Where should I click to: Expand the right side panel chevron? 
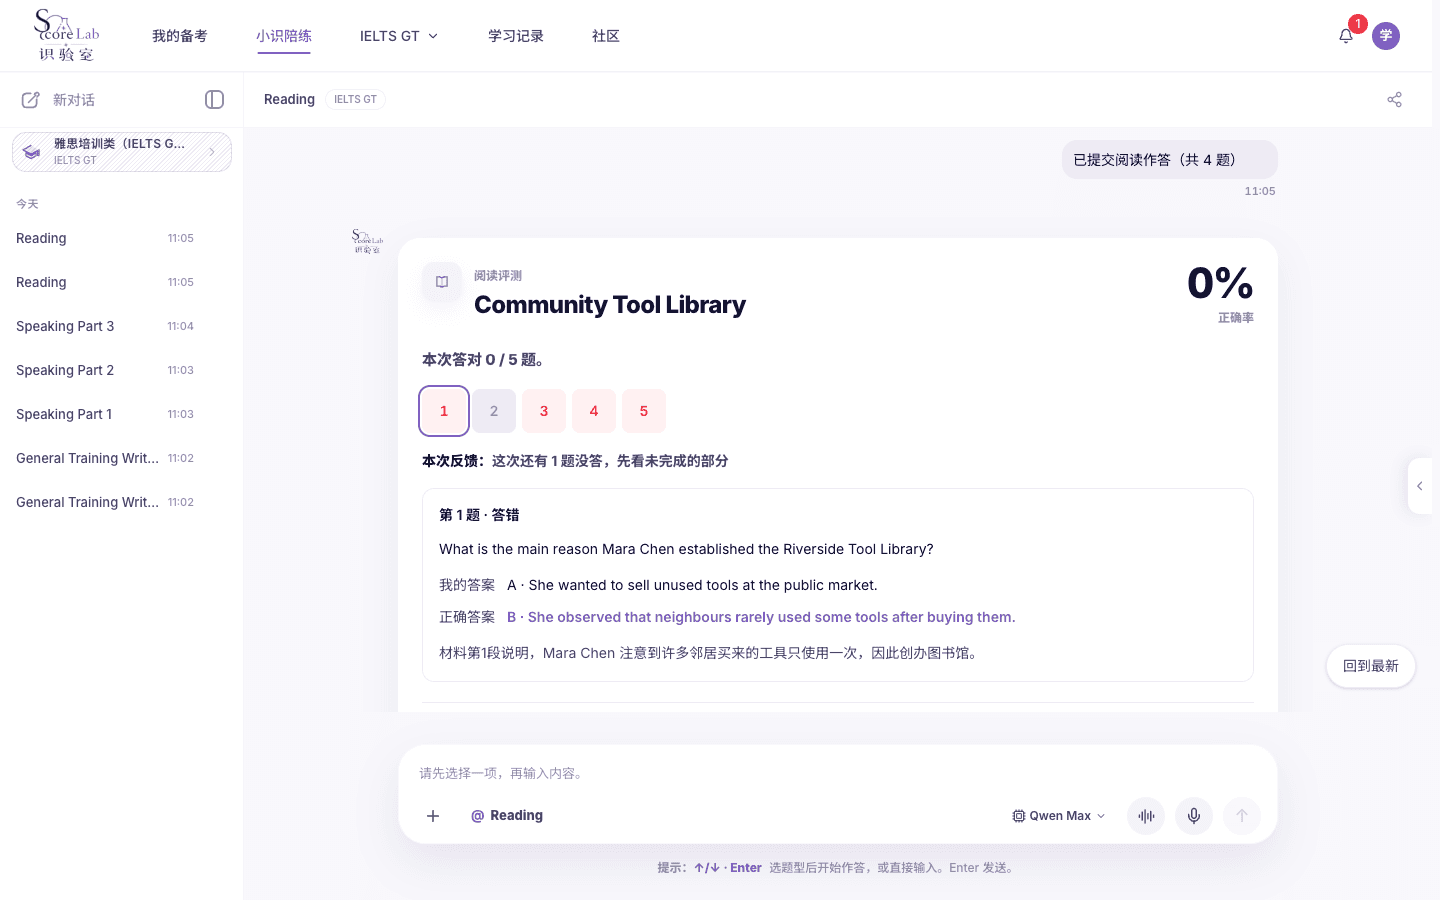pos(1420,486)
